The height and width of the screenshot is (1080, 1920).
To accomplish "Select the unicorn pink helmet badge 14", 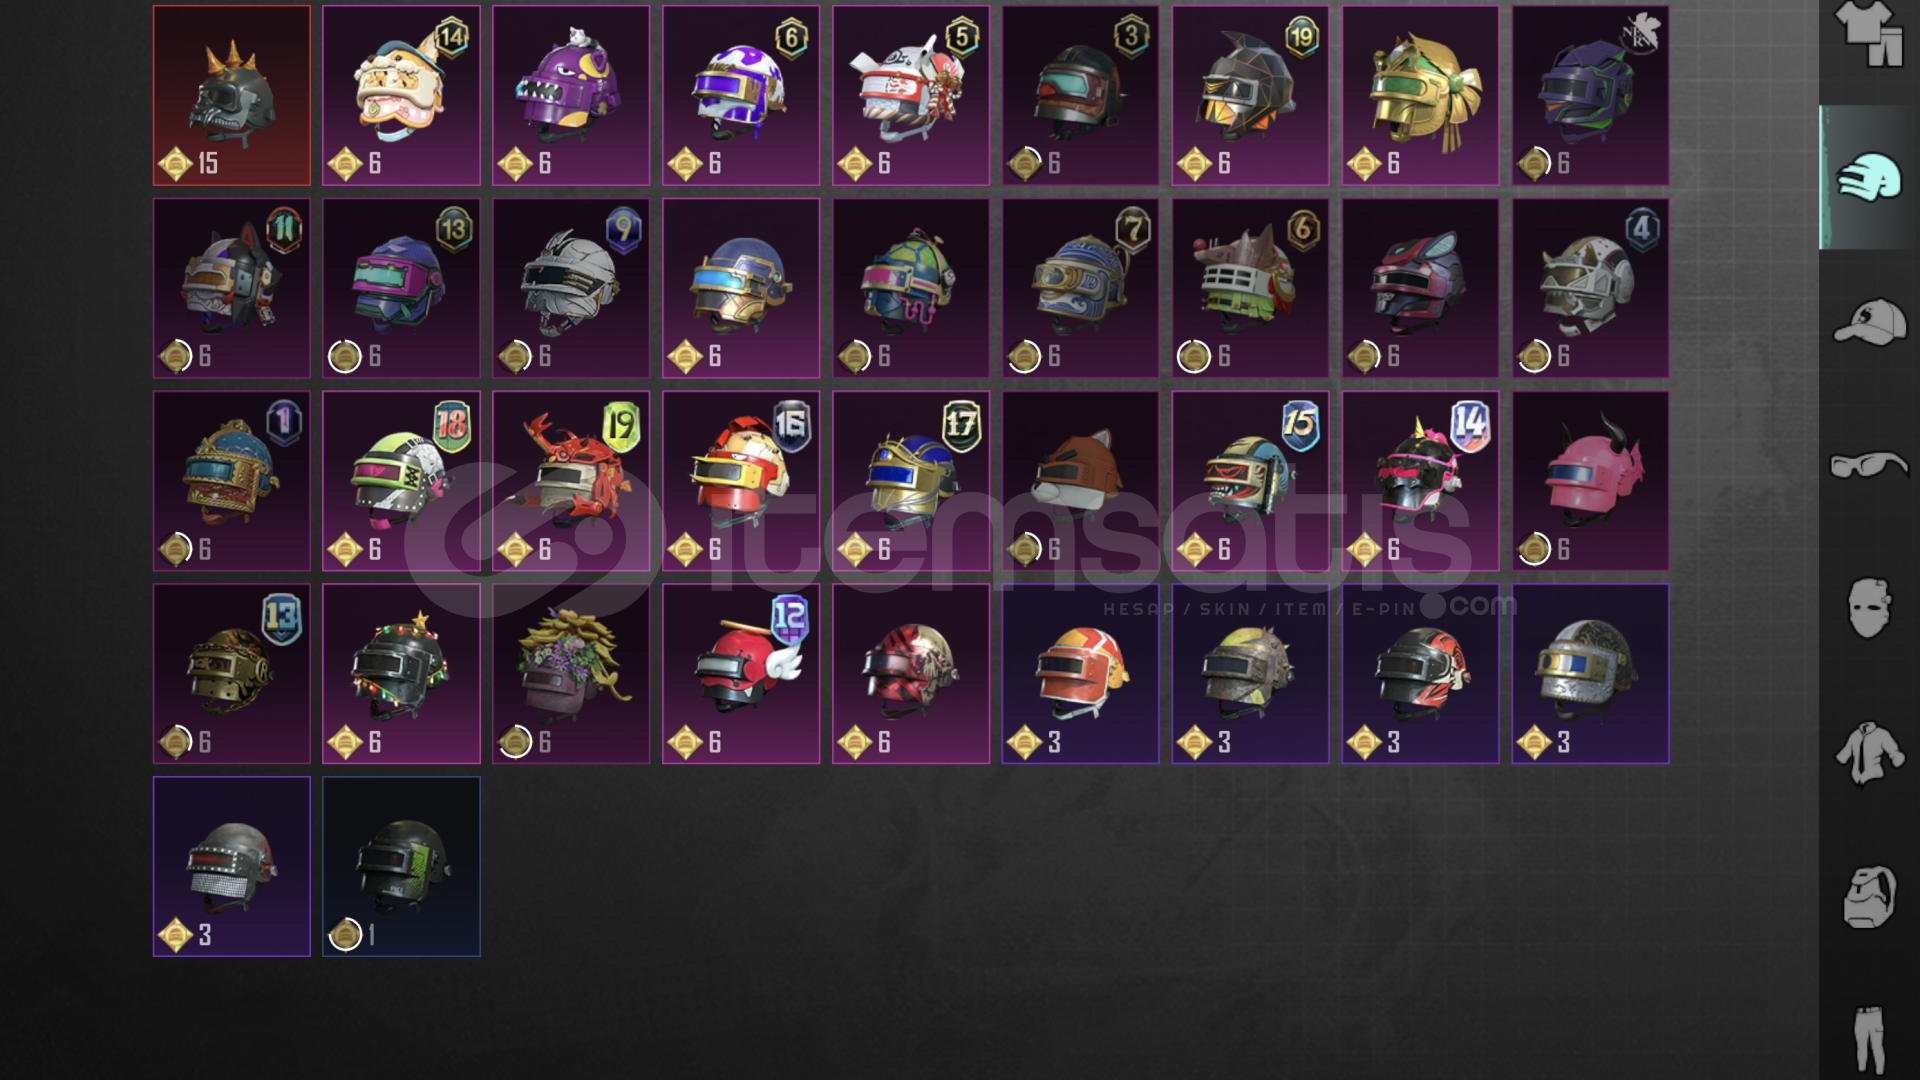I will click(x=1420, y=481).
